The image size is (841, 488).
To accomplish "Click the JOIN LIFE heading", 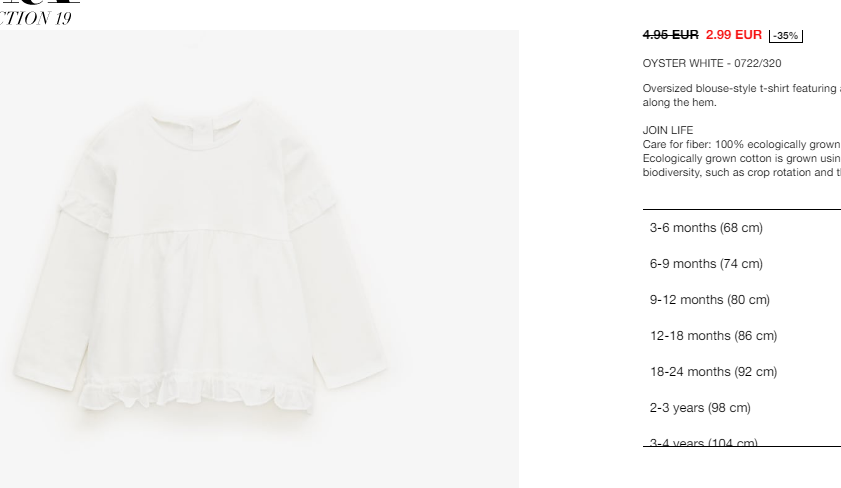I will pyautogui.click(x=668, y=130).
